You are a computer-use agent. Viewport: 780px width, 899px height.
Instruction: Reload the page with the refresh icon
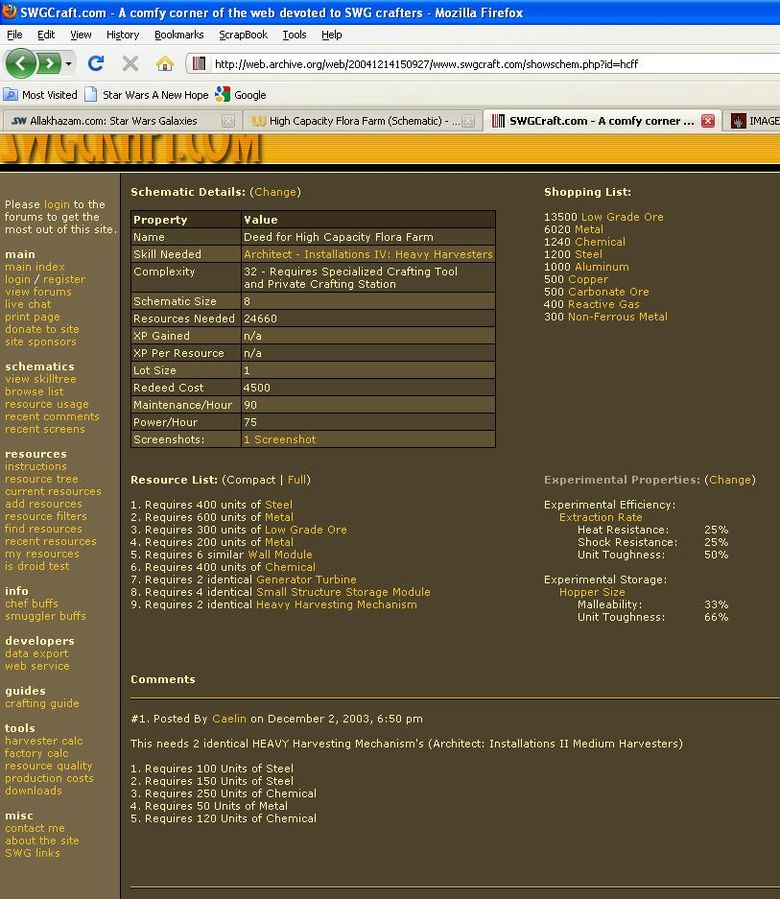point(96,64)
